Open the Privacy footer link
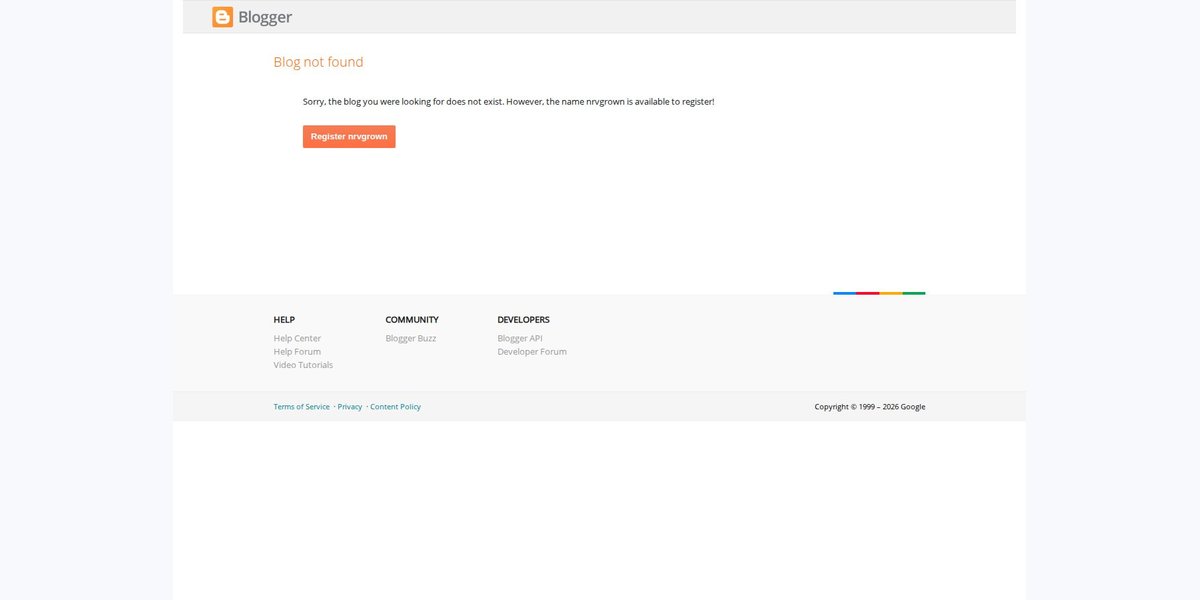The image size is (1200, 600). 350,407
